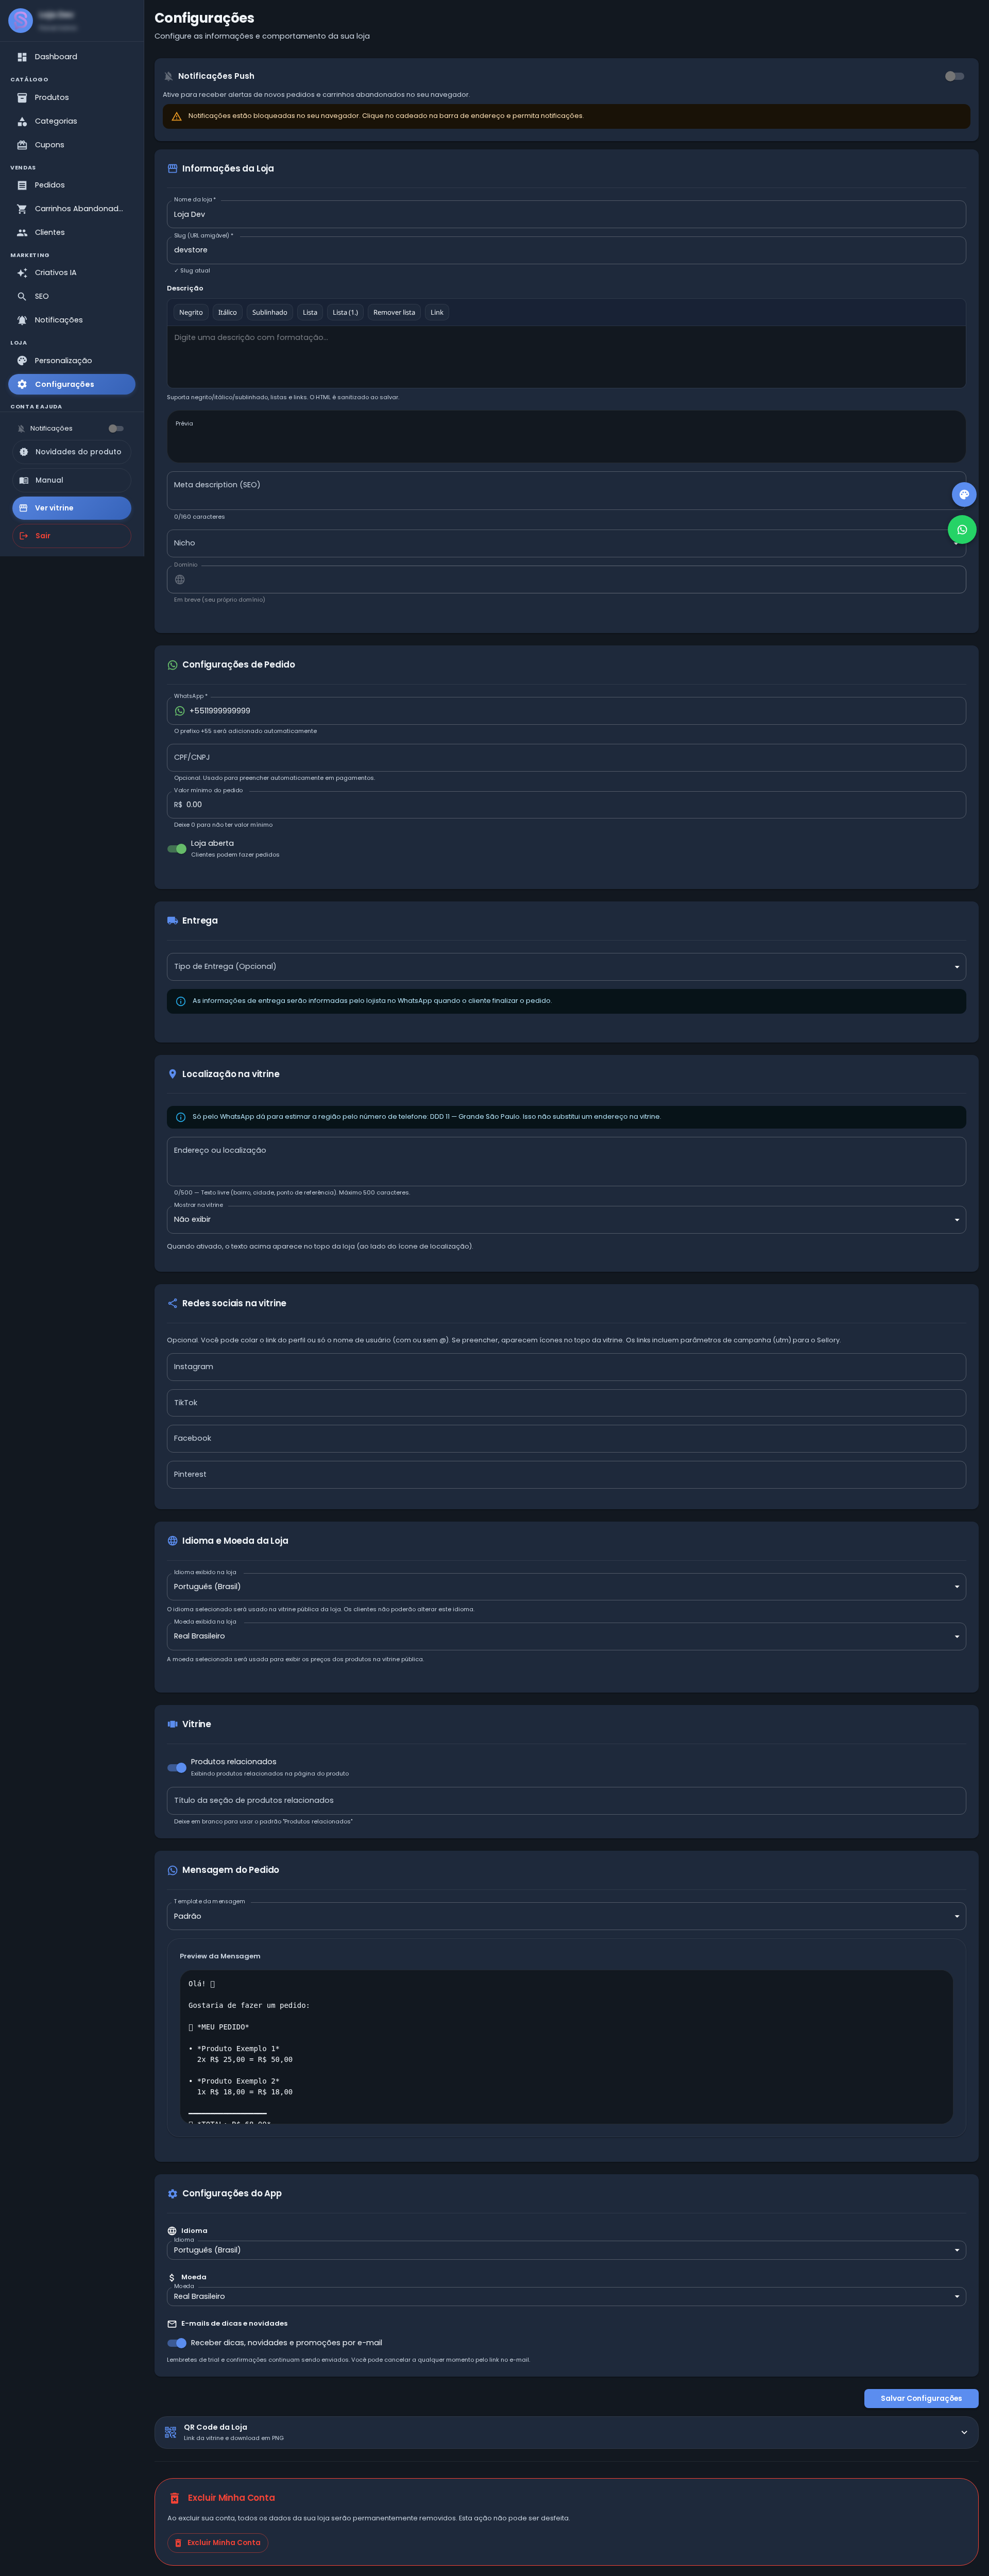Click the CPF/CNPJ input field
This screenshot has width=989, height=2576.
click(x=566, y=757)
